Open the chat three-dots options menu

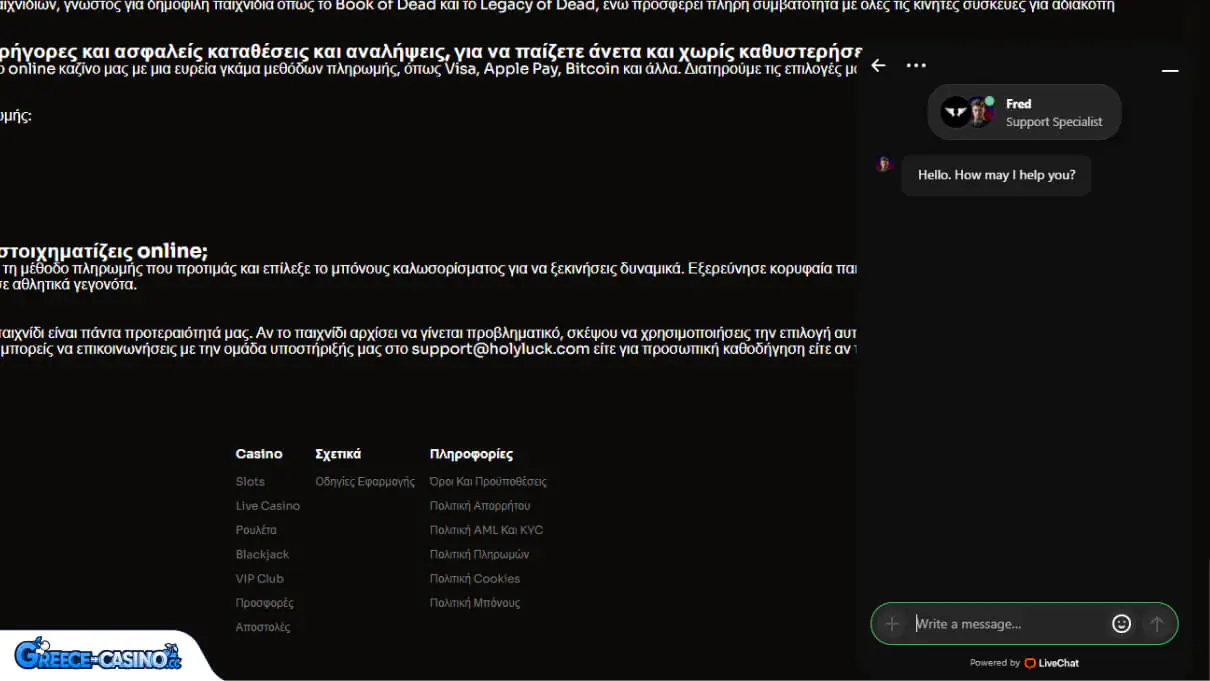click(x=916, y=65)
